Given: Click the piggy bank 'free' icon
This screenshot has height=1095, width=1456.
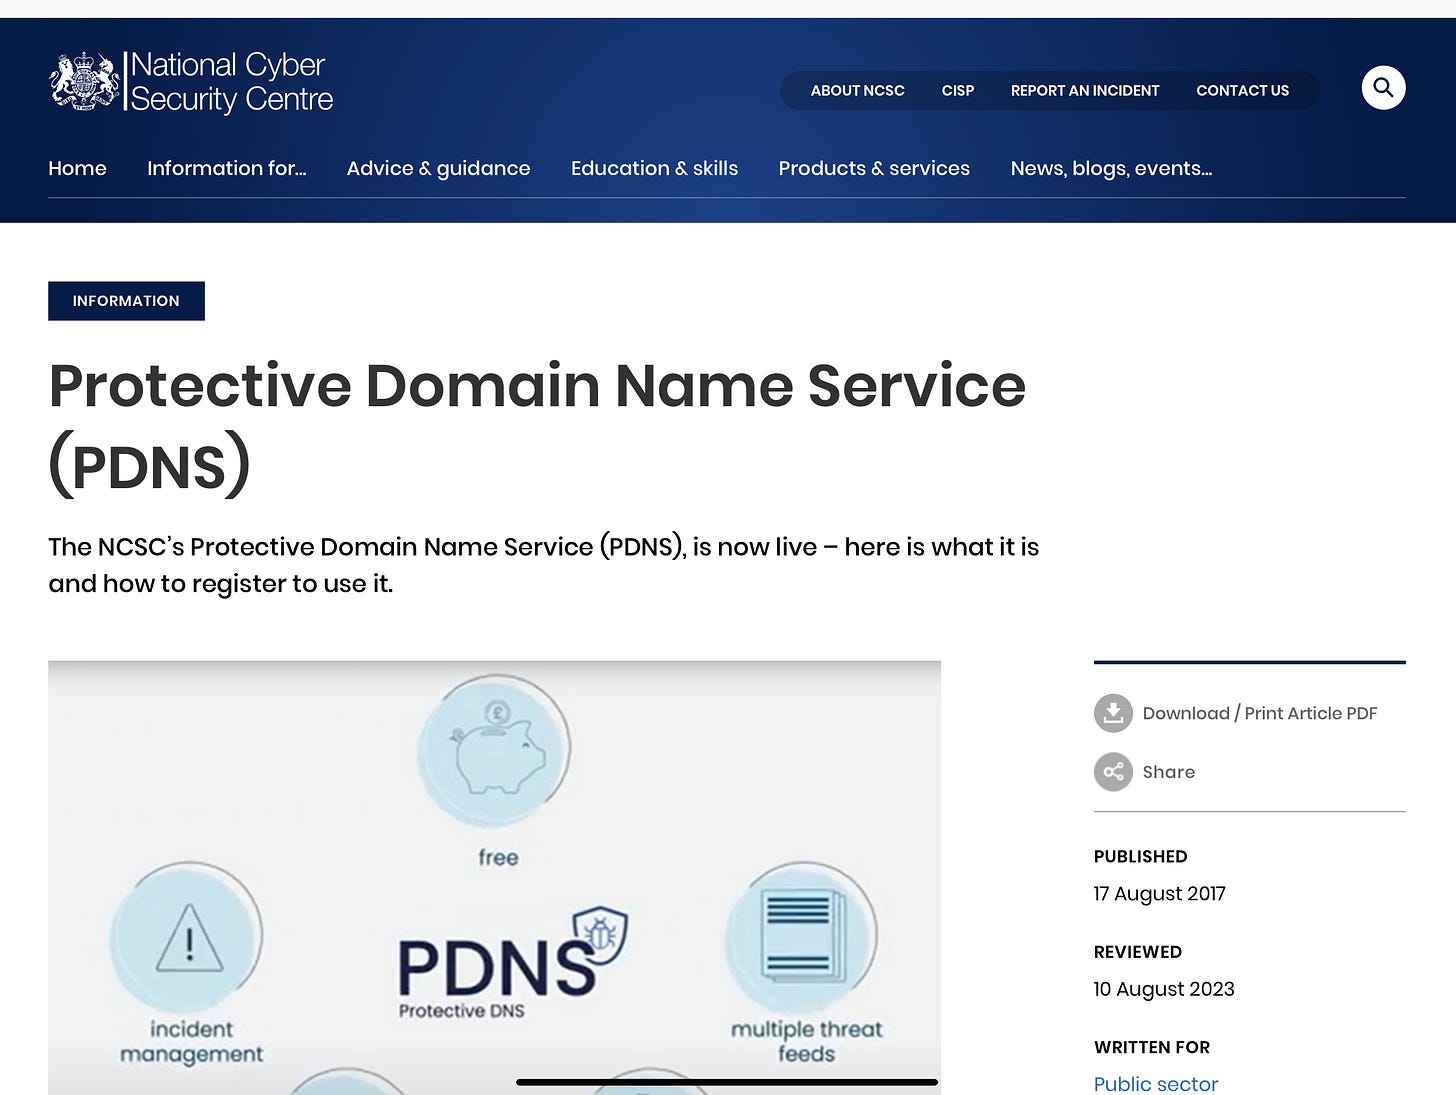Looking at the screenshot, I should click(x=494, y=750).
